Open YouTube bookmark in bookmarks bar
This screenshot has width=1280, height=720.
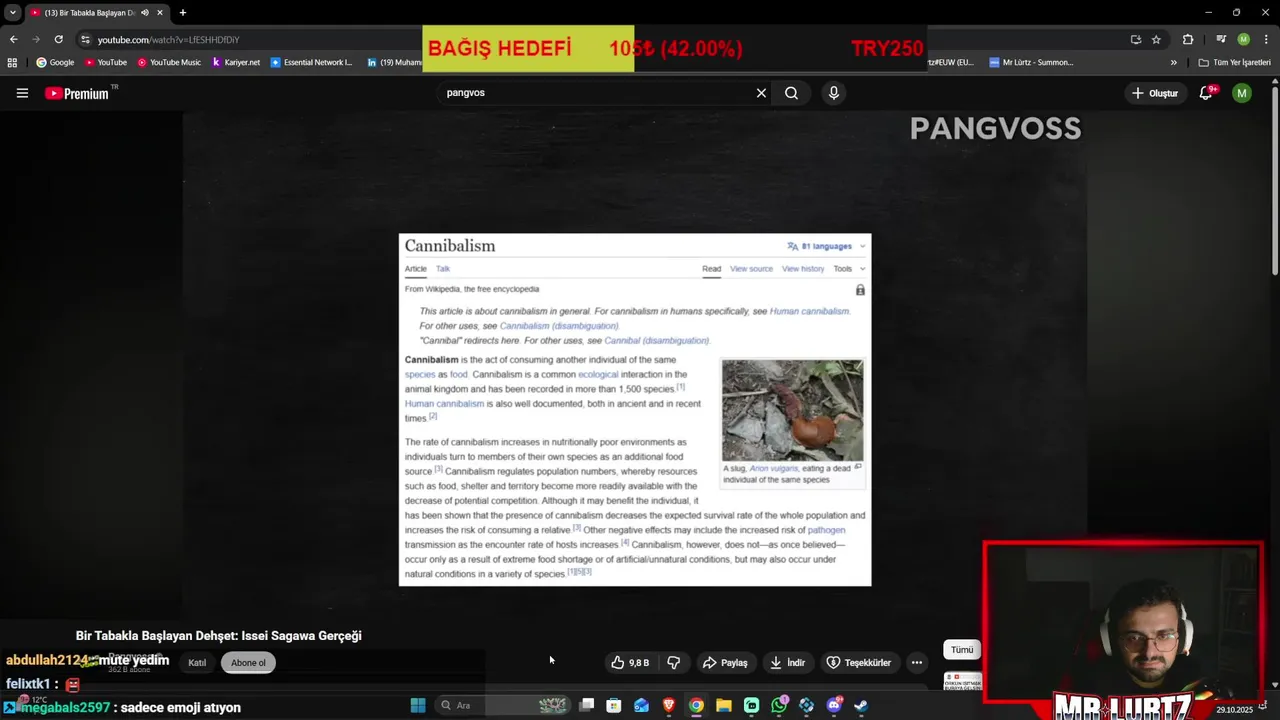(106, 62)
